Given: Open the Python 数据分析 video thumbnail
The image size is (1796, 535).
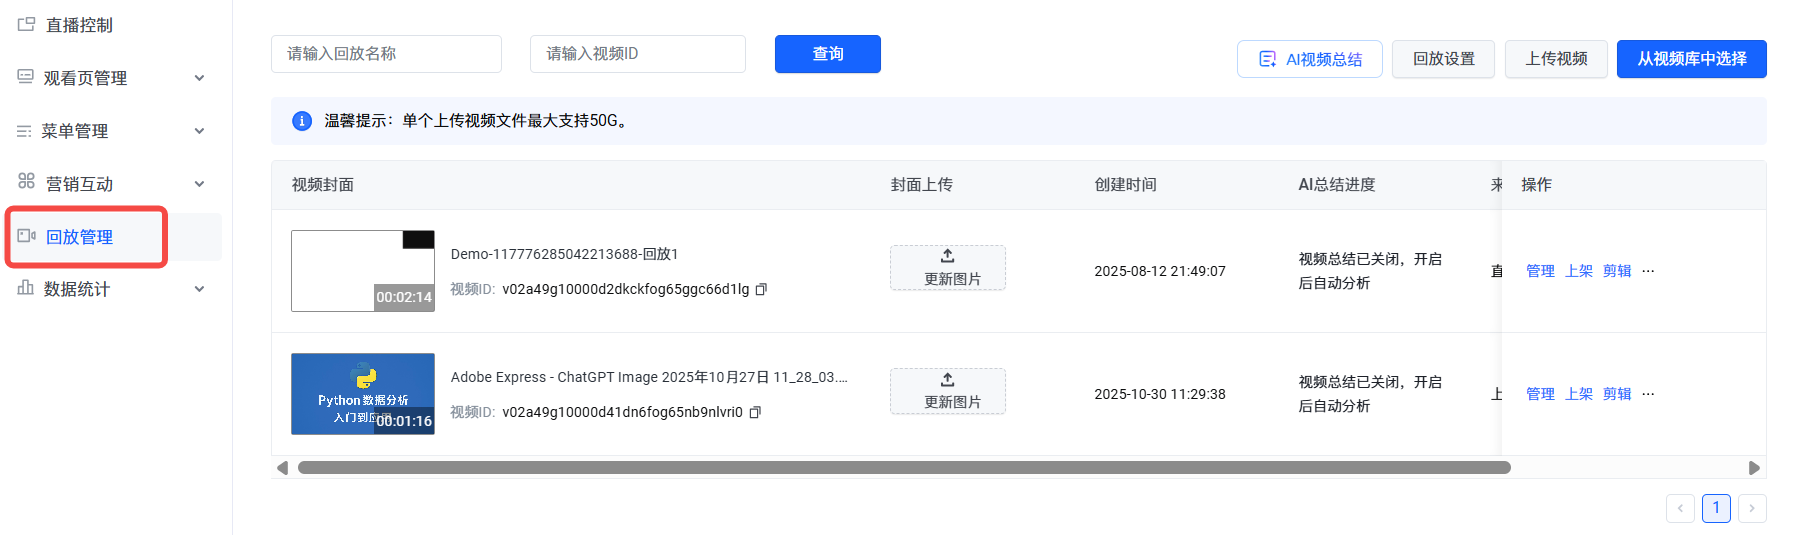Looking at the screenshot, I should 362,394.
